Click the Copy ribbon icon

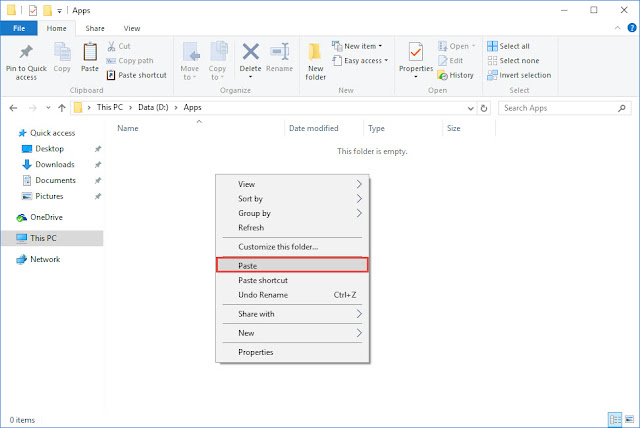62,52
